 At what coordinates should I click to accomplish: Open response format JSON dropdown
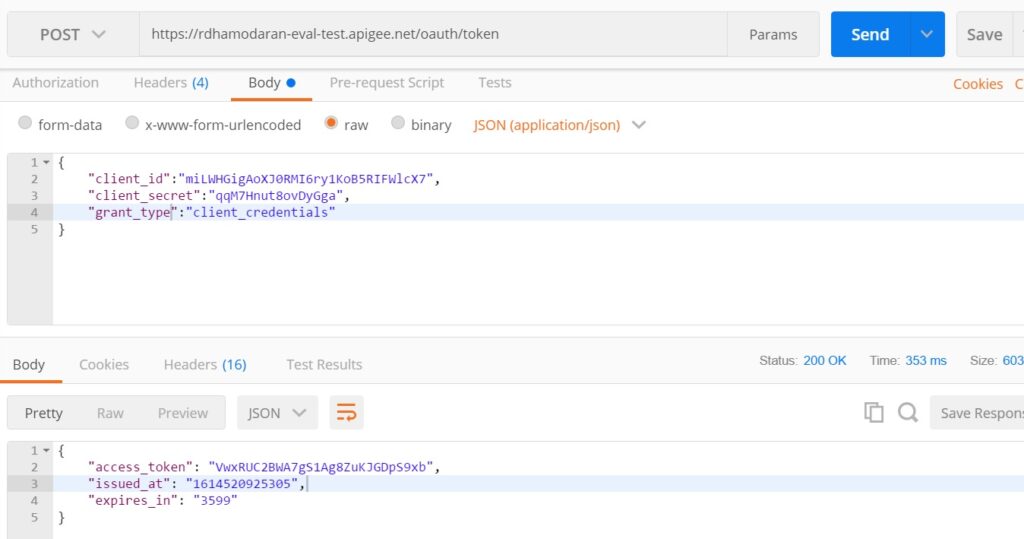pyautogui.click(x=277, y=413)
